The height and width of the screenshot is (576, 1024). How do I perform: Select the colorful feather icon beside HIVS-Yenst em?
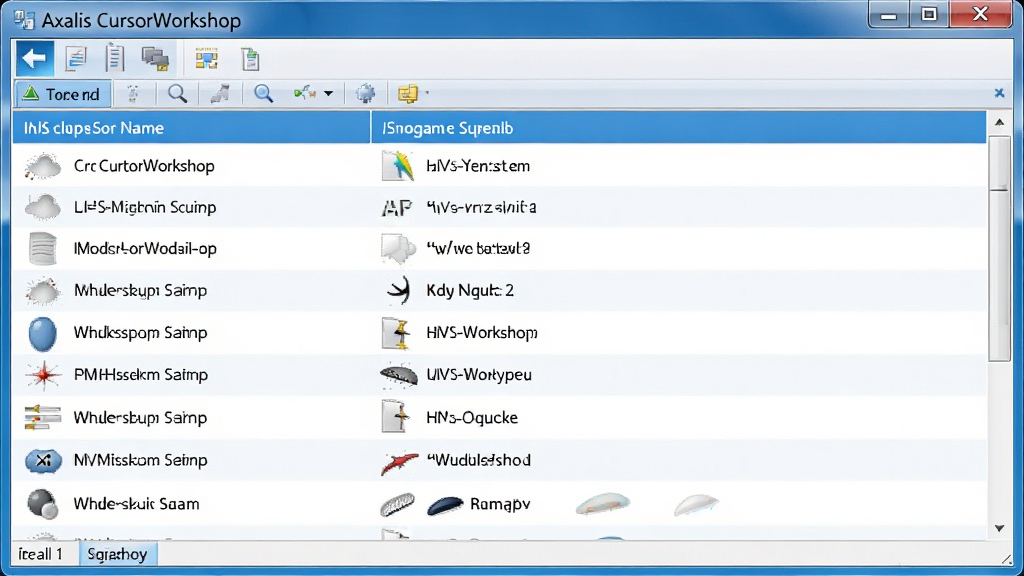coord(398,166)
